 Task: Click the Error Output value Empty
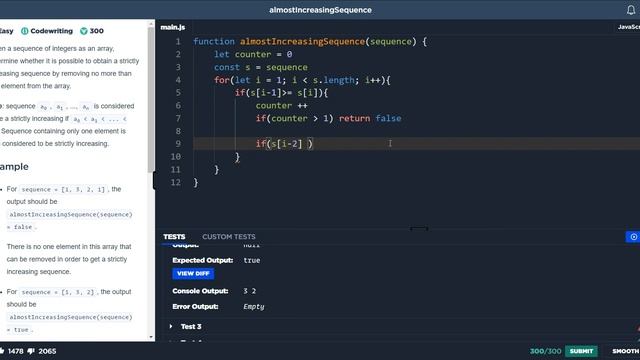(x=253, y=307)
